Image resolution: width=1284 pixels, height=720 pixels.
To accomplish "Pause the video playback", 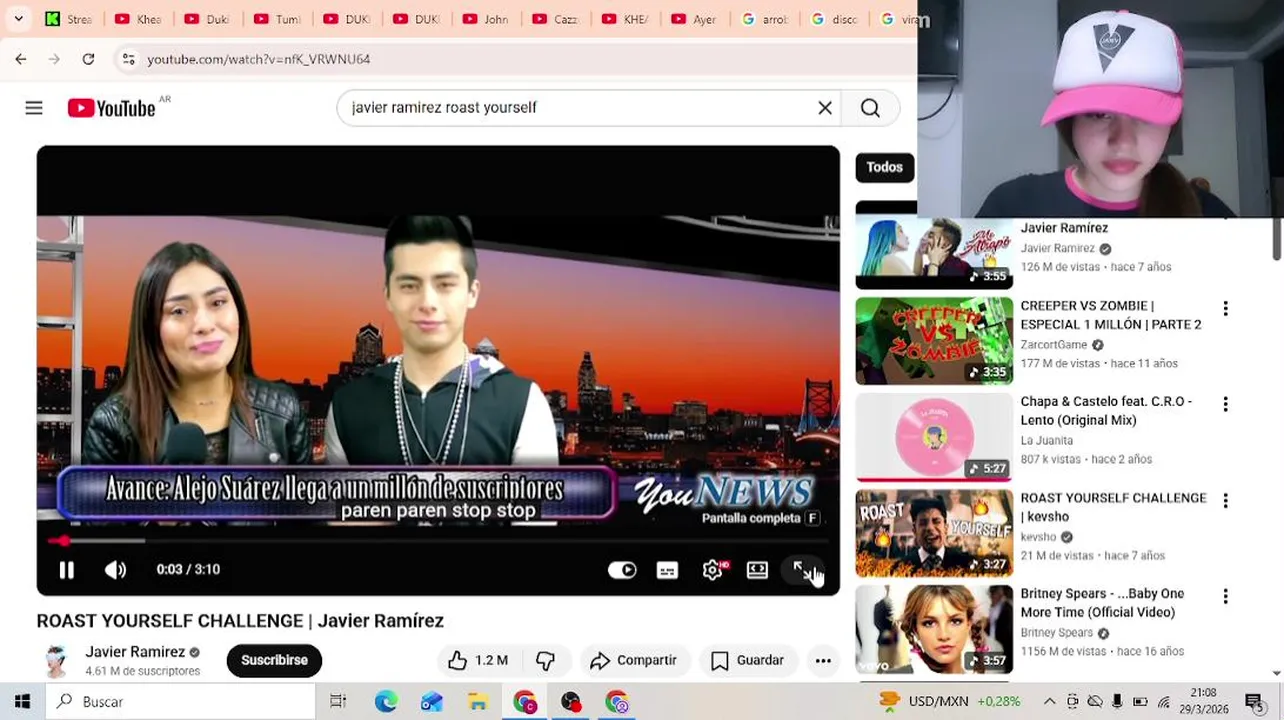I will point(67,570).
